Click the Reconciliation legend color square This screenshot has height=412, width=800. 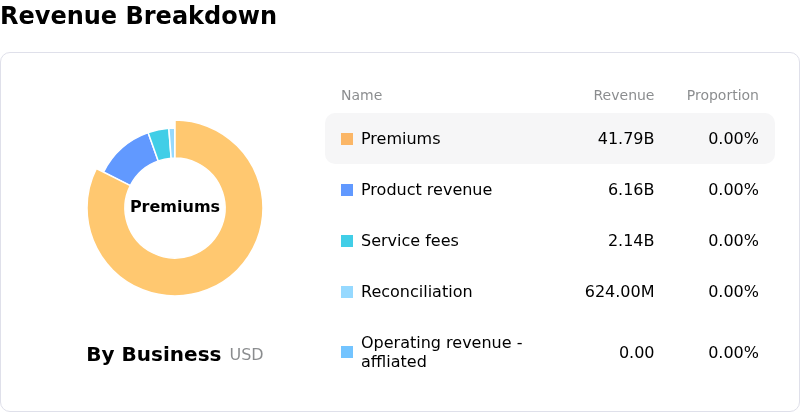[x=347, y=292]
